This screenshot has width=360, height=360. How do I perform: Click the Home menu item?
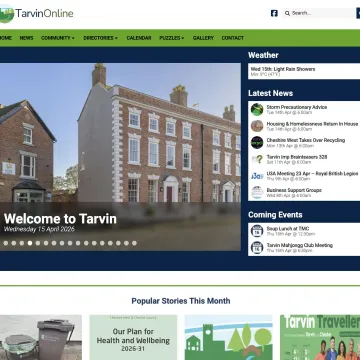click(x=6, y=38)
